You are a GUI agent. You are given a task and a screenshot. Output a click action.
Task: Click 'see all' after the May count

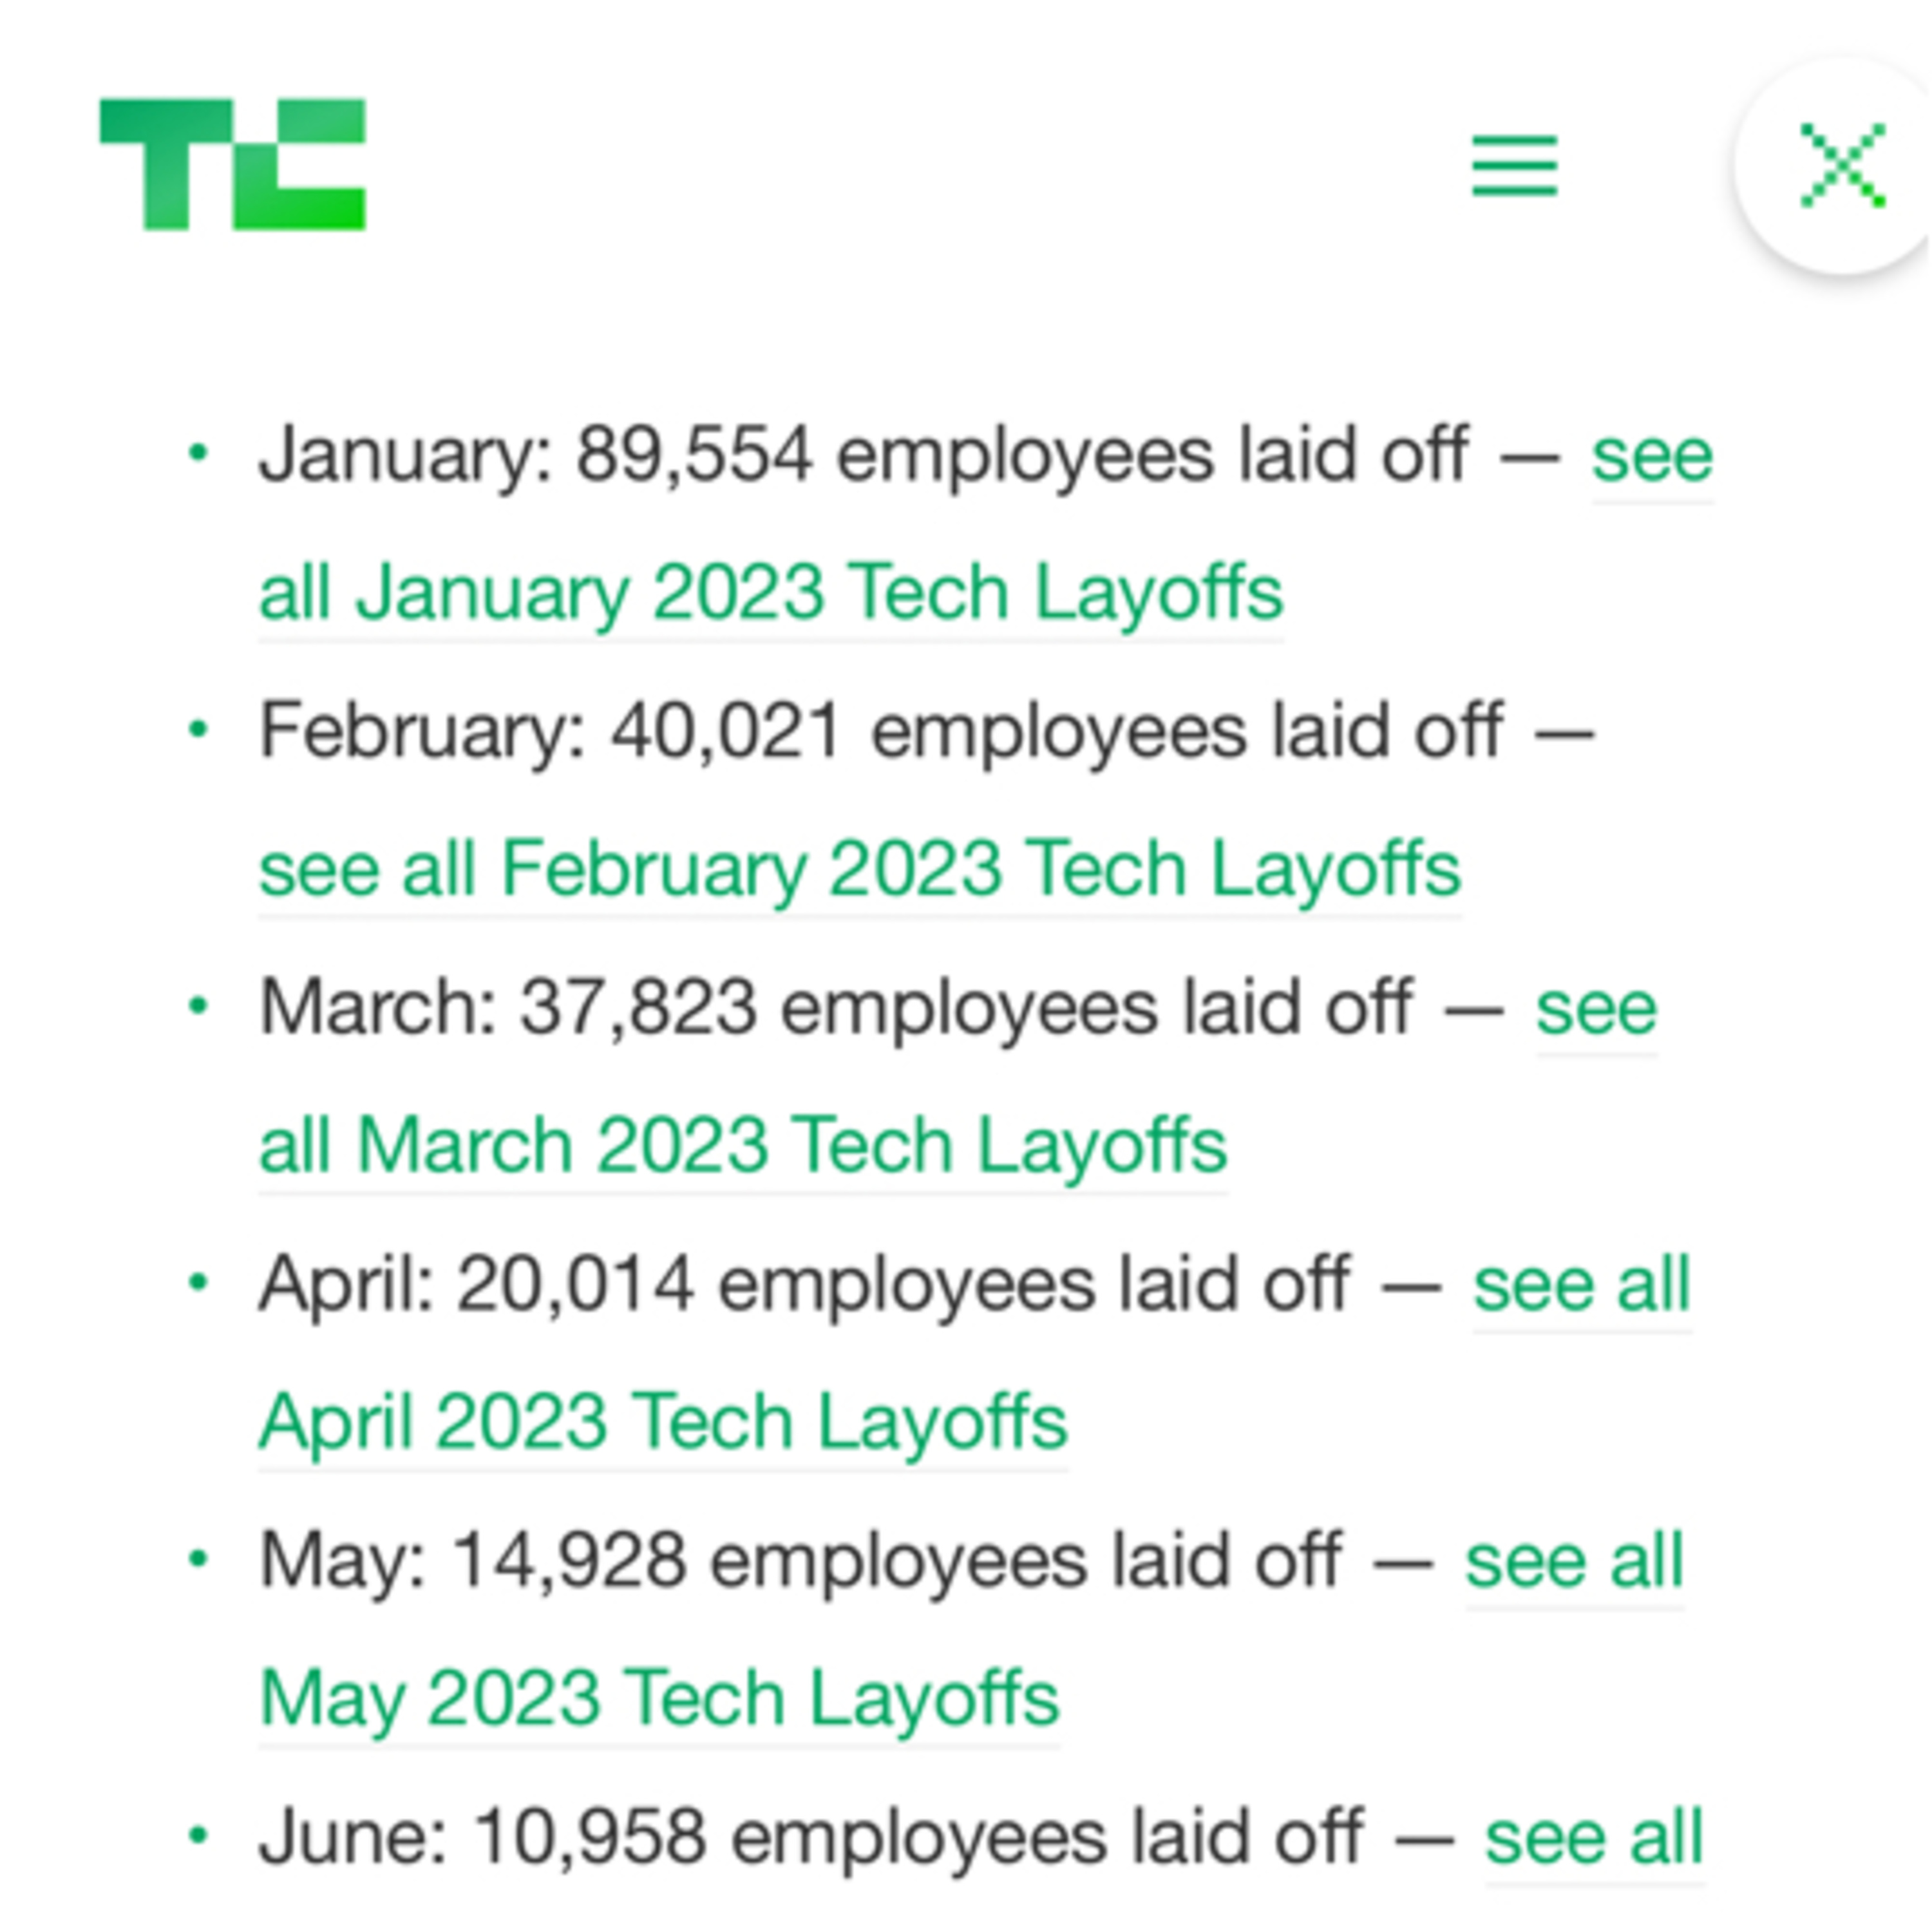tap(1574, 1561)
